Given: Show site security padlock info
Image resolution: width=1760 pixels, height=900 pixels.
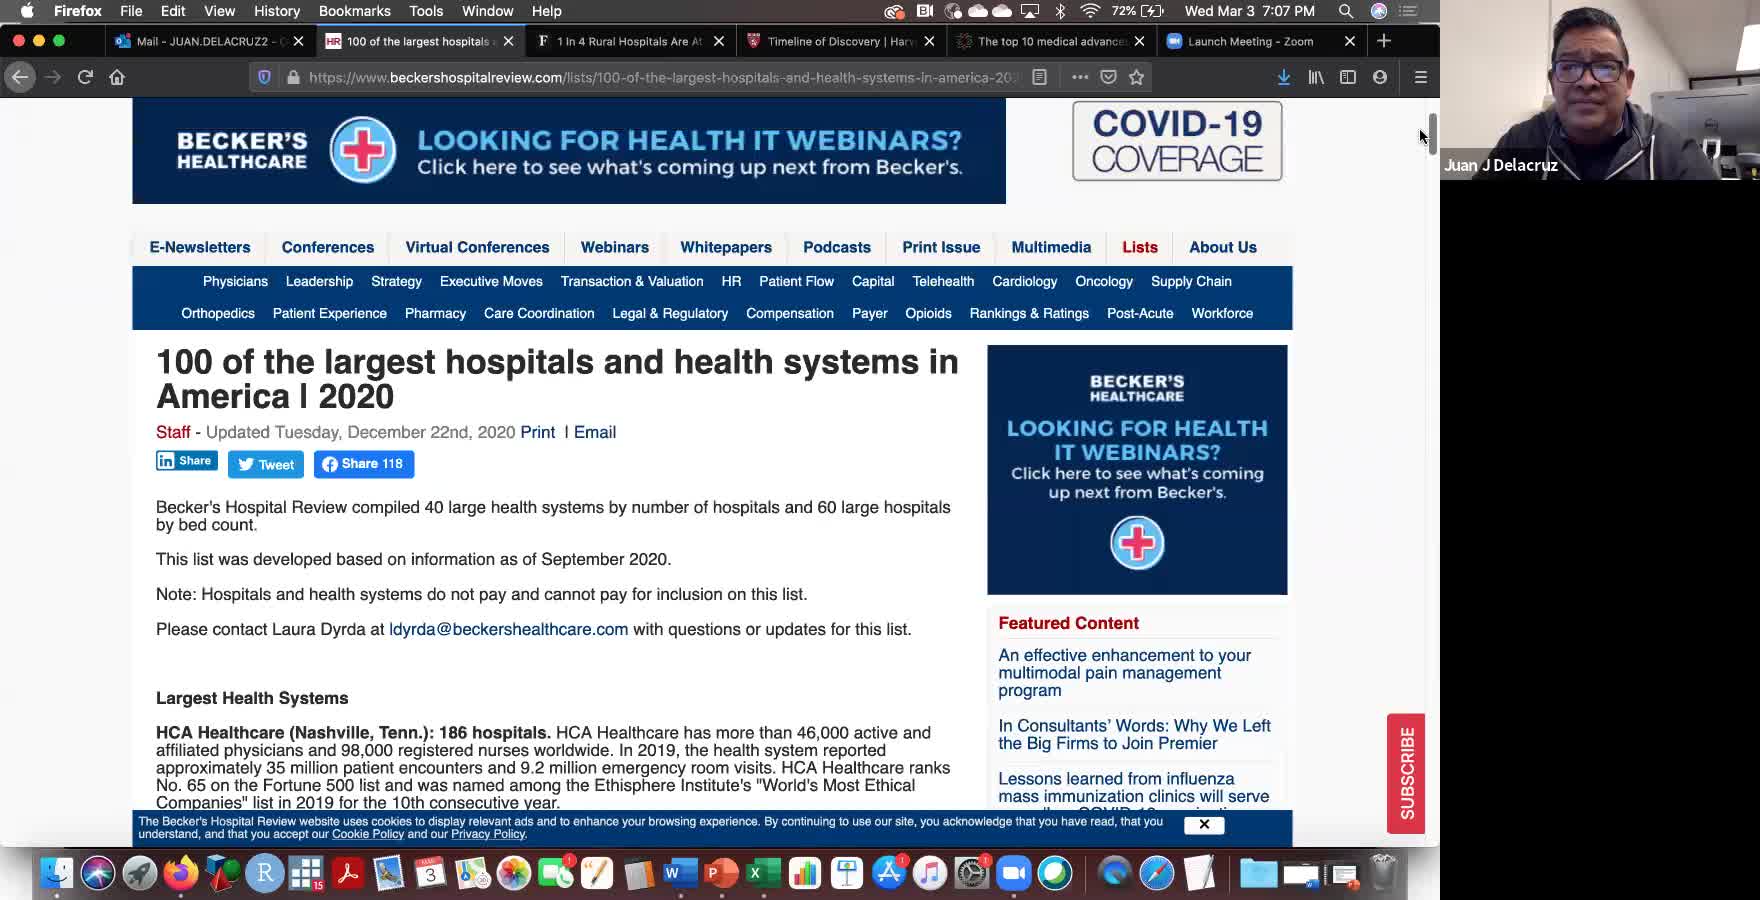Looking at the screenshot, I should (293, 77).
